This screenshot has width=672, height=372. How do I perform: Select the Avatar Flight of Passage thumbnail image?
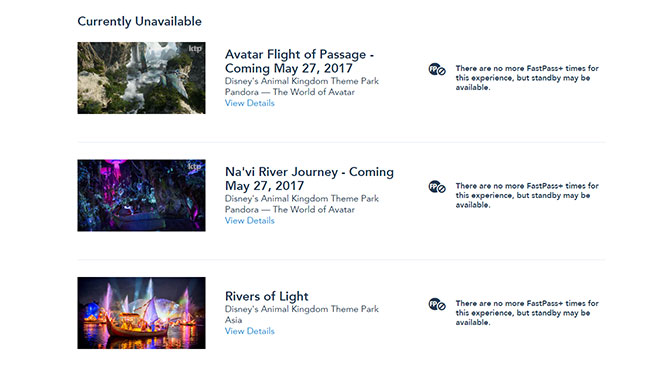pos(141,78)
